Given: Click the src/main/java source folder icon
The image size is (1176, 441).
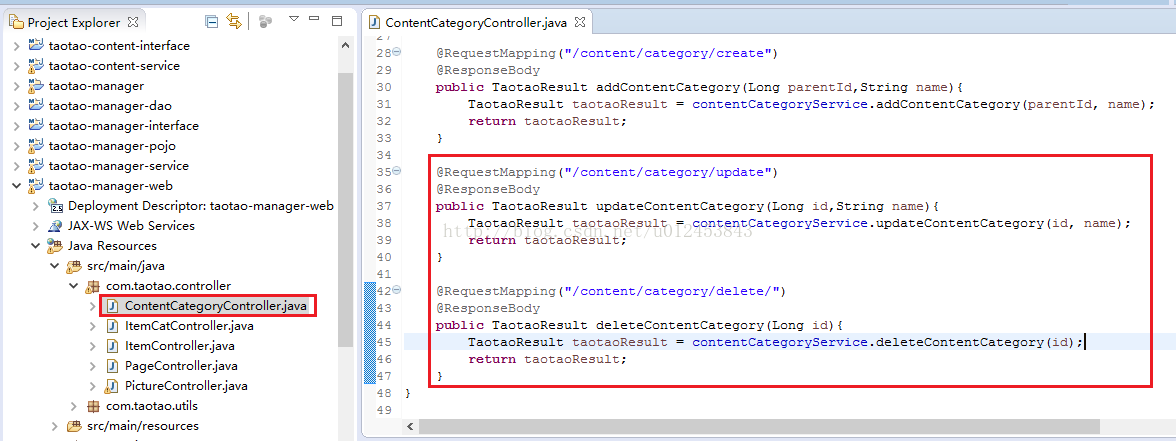Looking at the screenshot, I should 74,266.
